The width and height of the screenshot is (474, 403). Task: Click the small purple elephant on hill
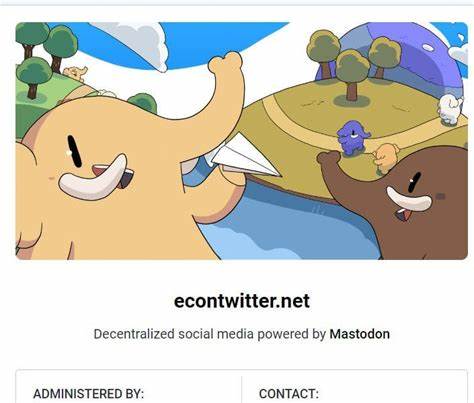click(x=353, y=138)
